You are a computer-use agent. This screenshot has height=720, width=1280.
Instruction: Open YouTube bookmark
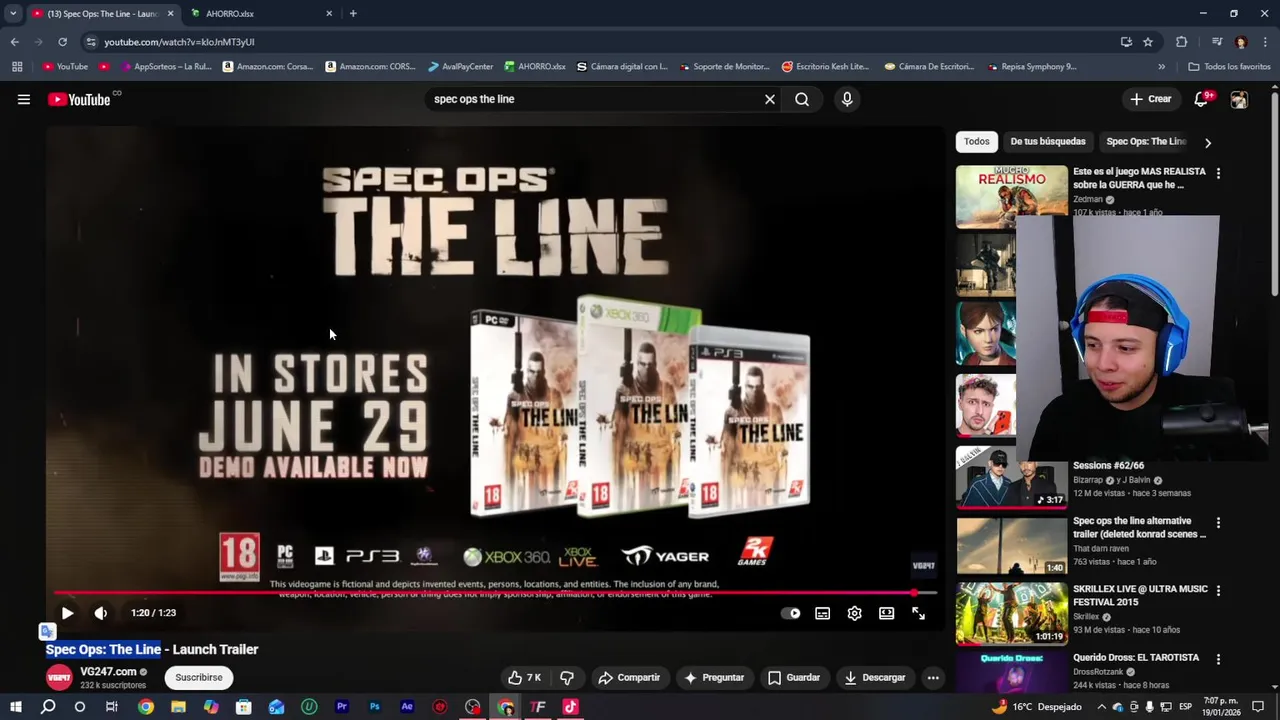pyautogui.click(x=65, y=67)
